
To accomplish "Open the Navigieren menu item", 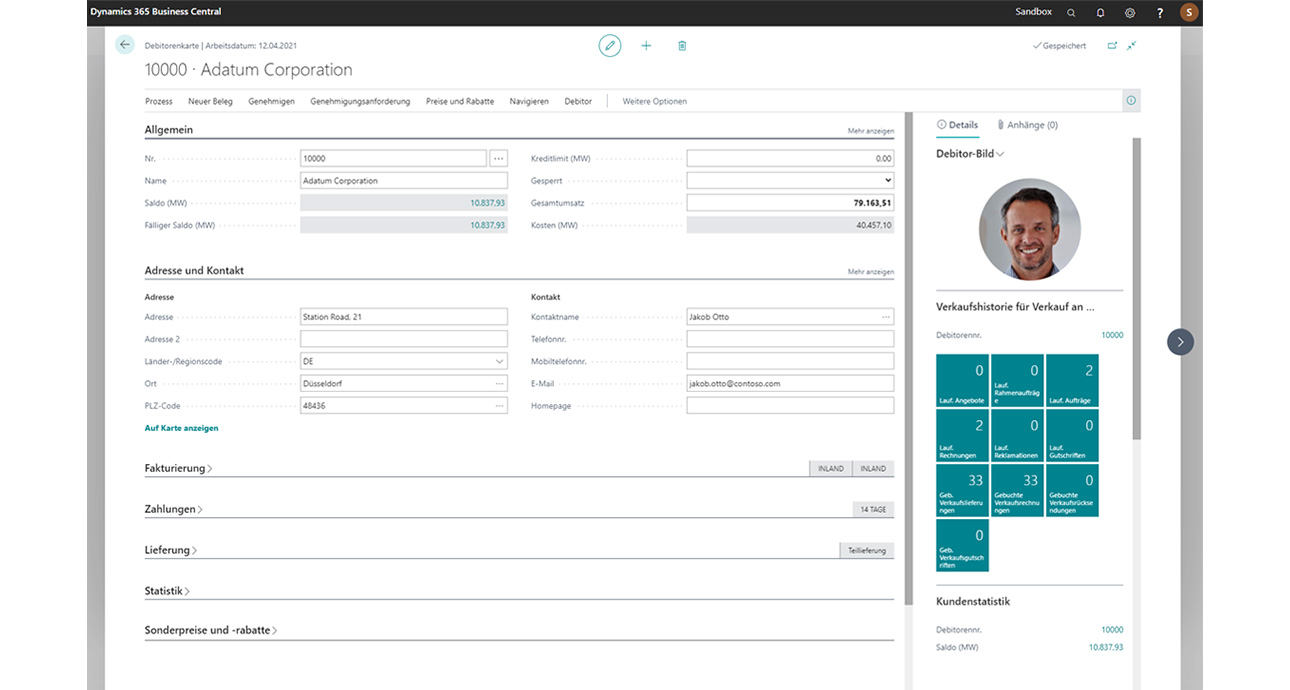I will pos(529,101).
